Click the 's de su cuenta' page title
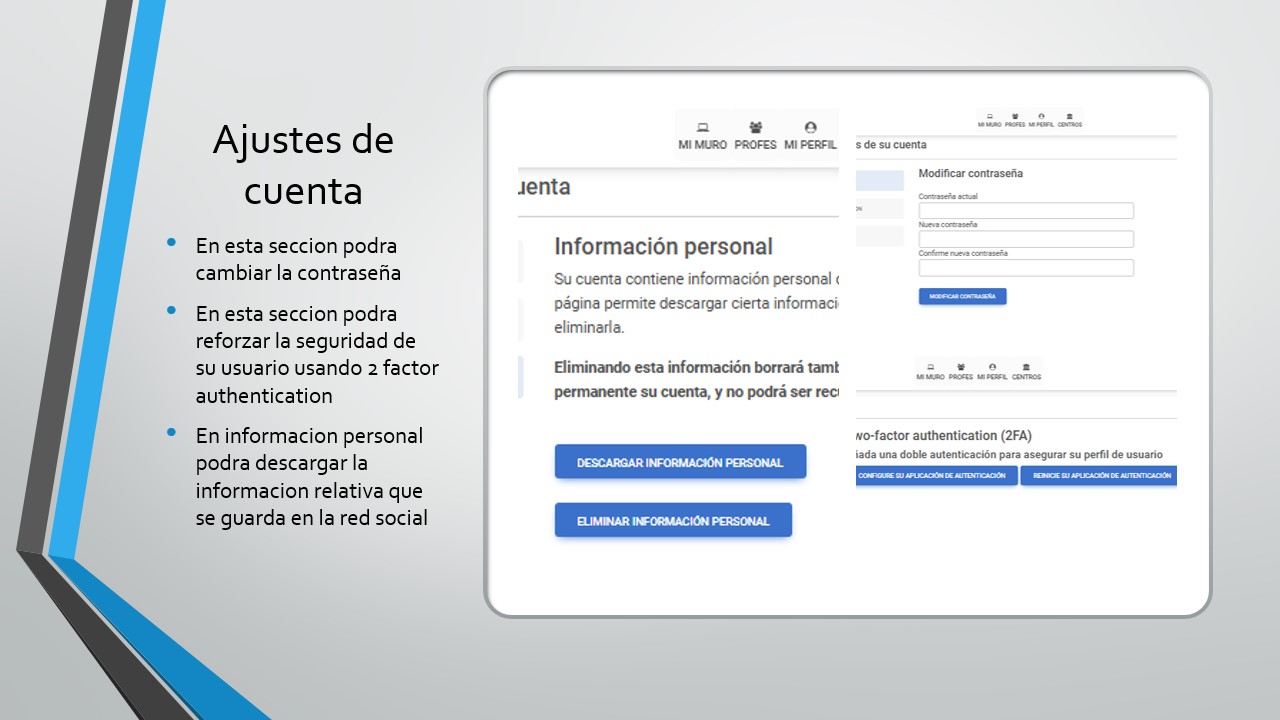This screenshot has width=1280, height=720. coord(892,146)
